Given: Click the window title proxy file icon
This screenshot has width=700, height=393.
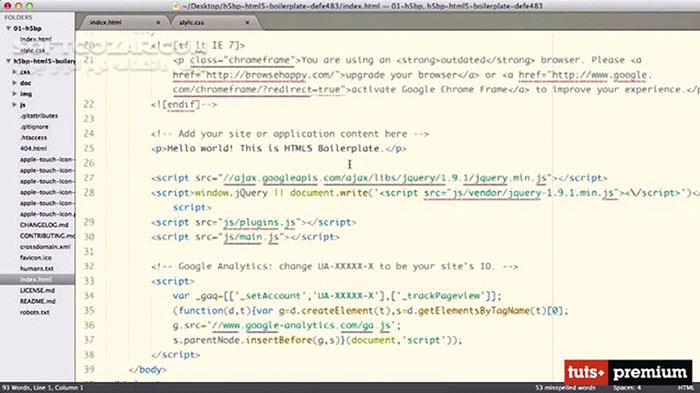Looking at the screenshot, I should pyautogui.click(x=176, y=6).
